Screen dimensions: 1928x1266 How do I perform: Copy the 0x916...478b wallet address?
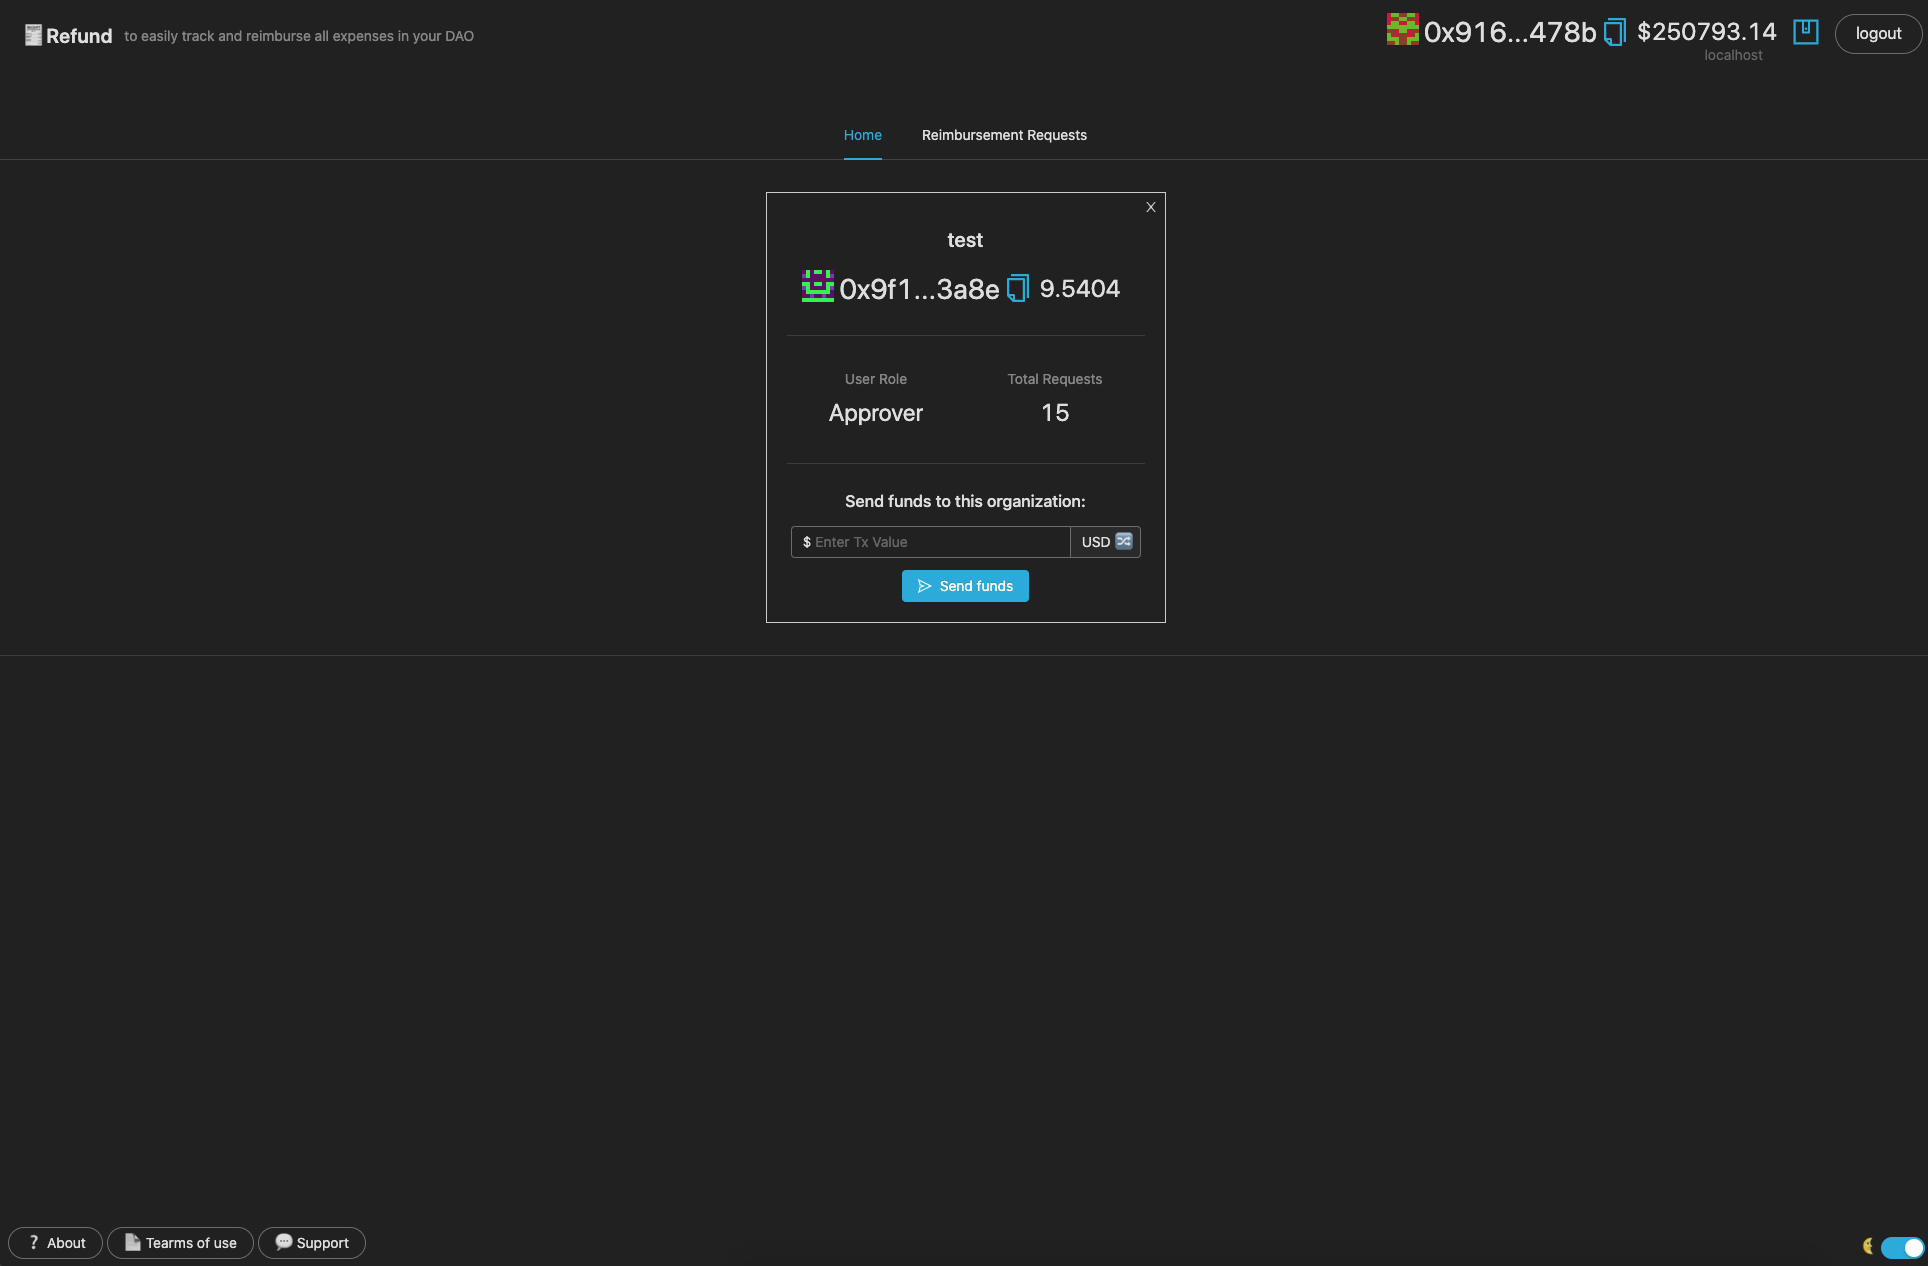click(1615, 32)
